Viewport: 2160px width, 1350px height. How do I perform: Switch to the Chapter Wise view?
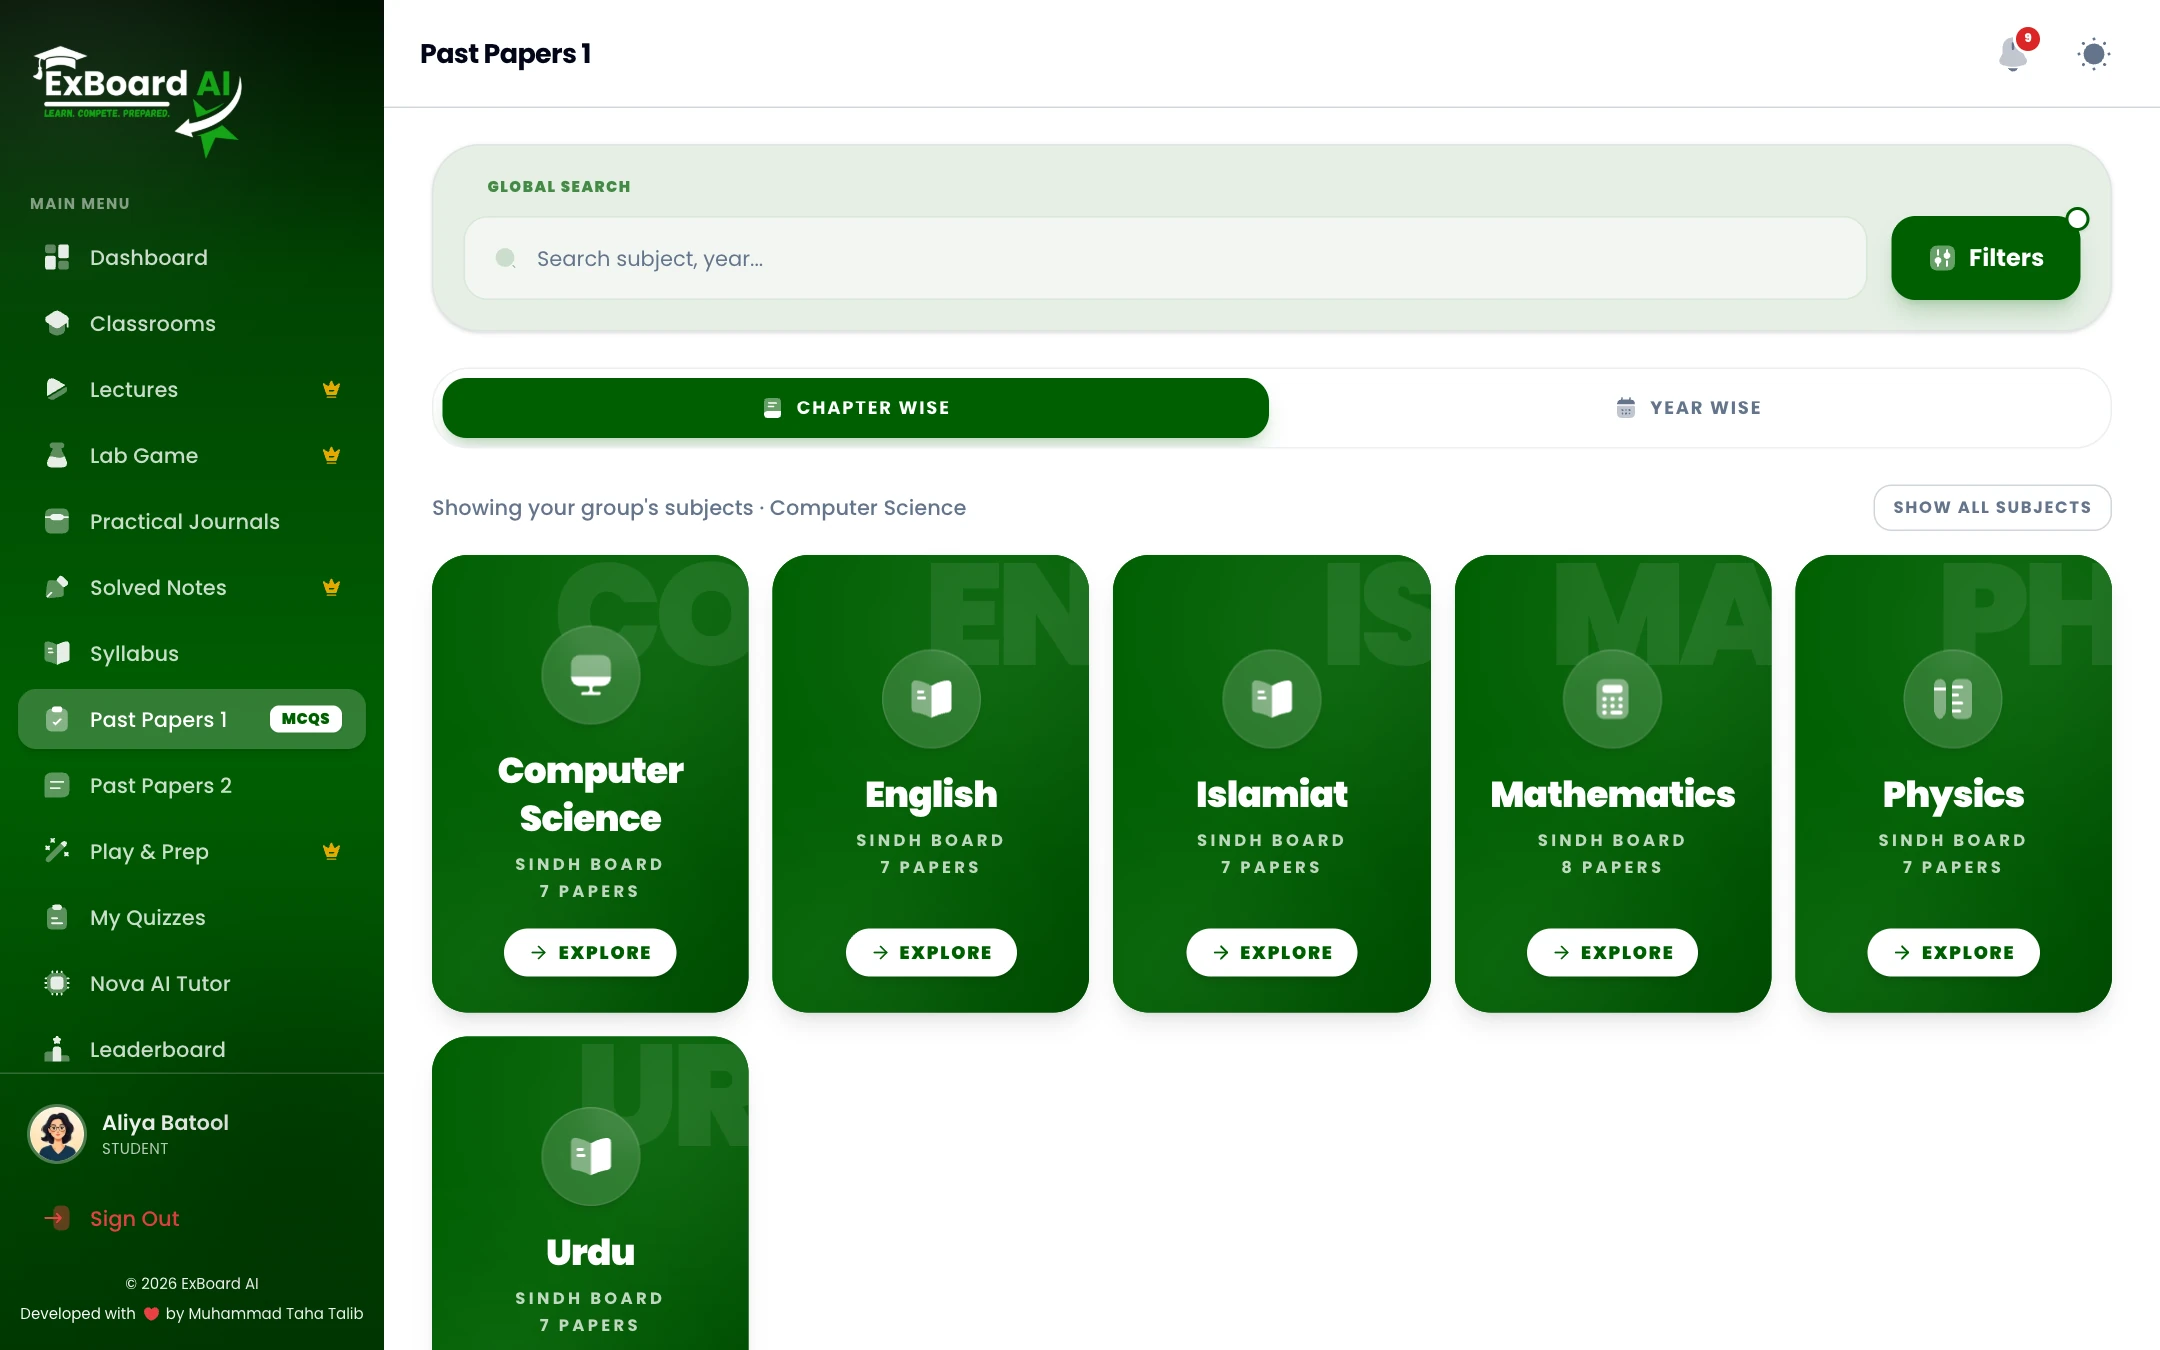point(855,408)
